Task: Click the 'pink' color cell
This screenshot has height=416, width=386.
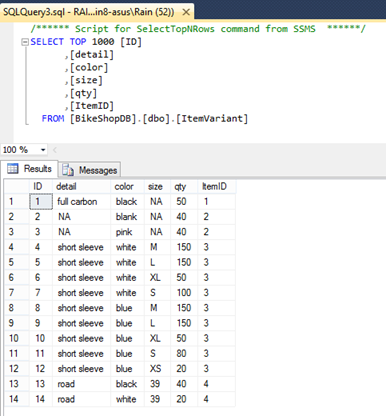Action: coord(128,232)
